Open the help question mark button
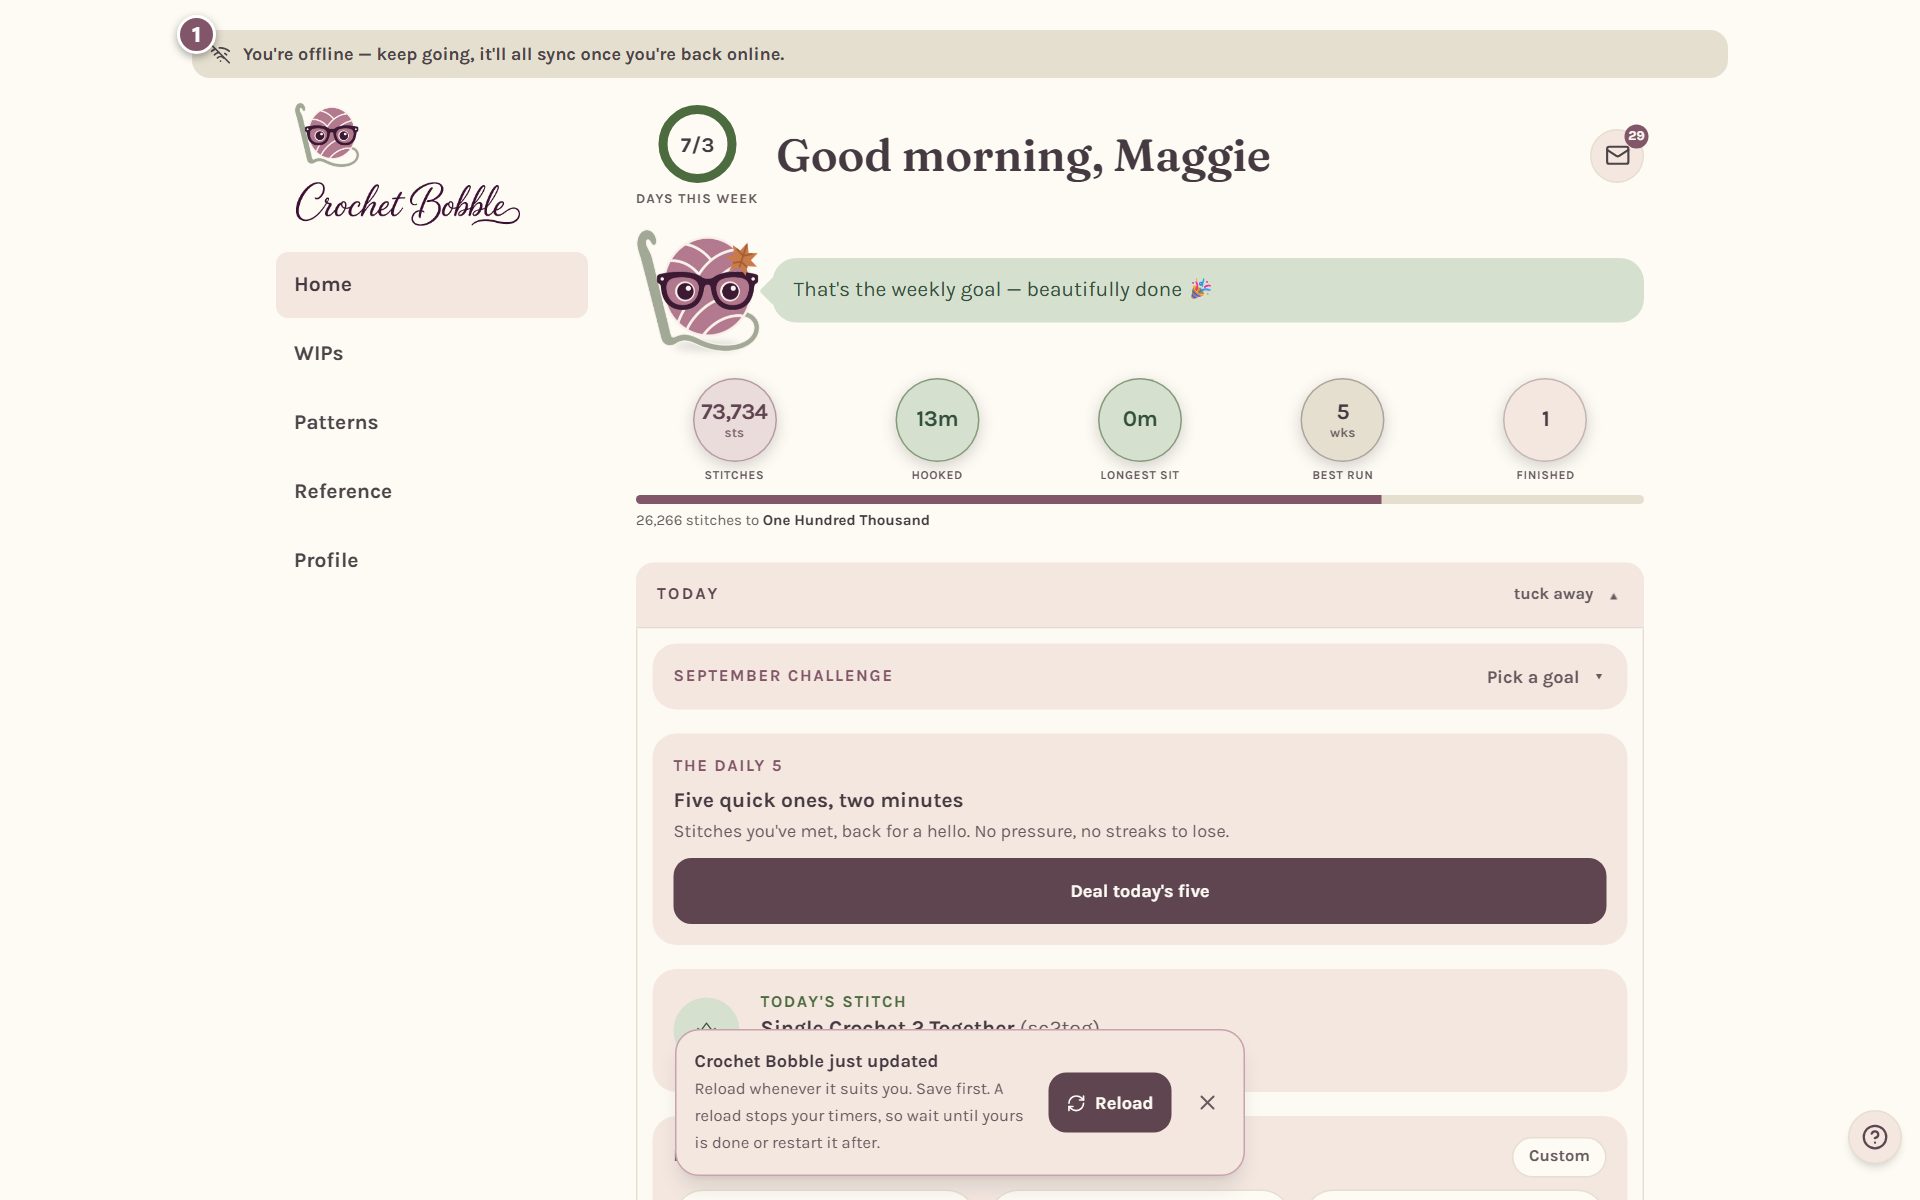The image size is (1920, 1200). (x=1875, y=1137)
